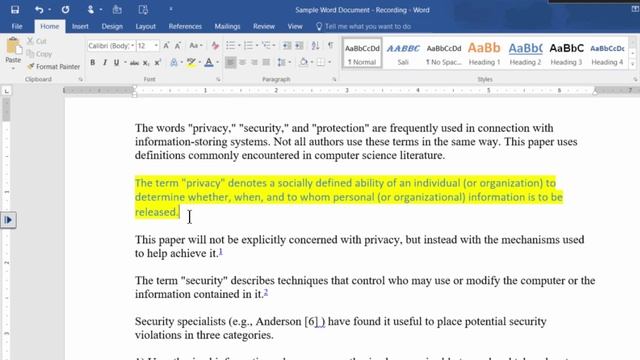Clear all formatting from the selection
640x360 pixels.
point(215,46)
